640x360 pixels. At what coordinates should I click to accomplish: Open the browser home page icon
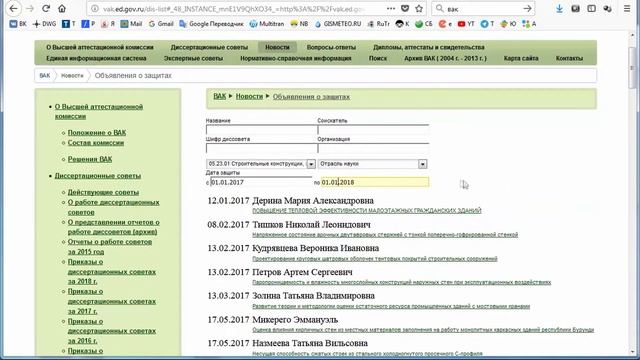click(62, 9)
